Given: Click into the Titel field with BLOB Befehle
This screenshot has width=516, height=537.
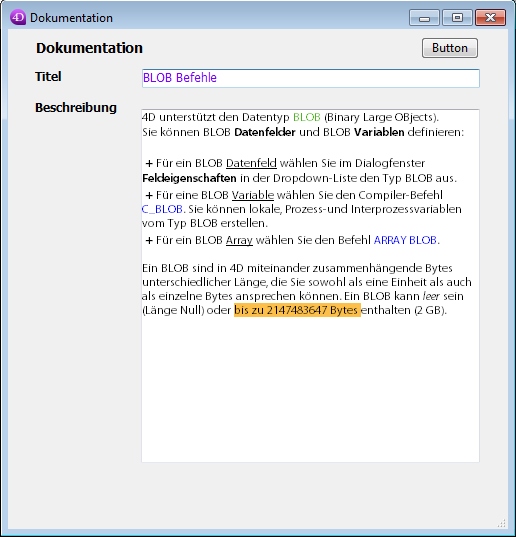Looking at the screenshot, I should [x=311, y=78].
